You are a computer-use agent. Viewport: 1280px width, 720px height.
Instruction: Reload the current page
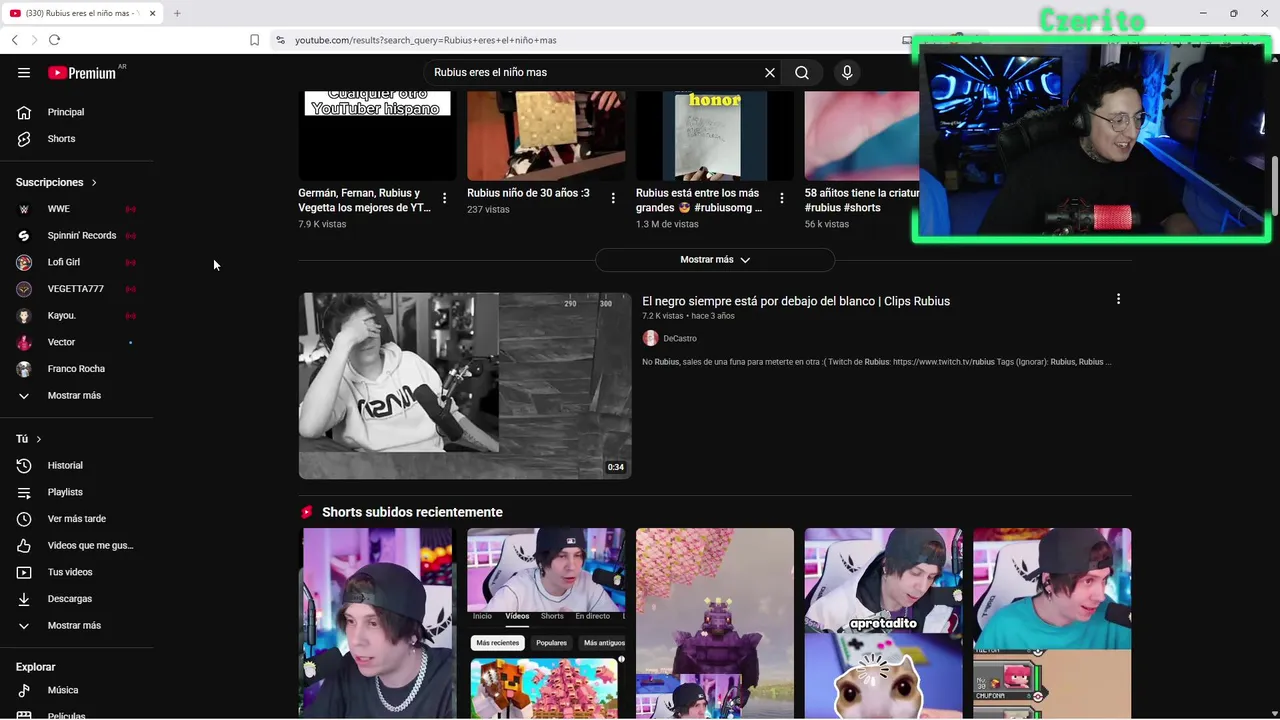point(54,40)
